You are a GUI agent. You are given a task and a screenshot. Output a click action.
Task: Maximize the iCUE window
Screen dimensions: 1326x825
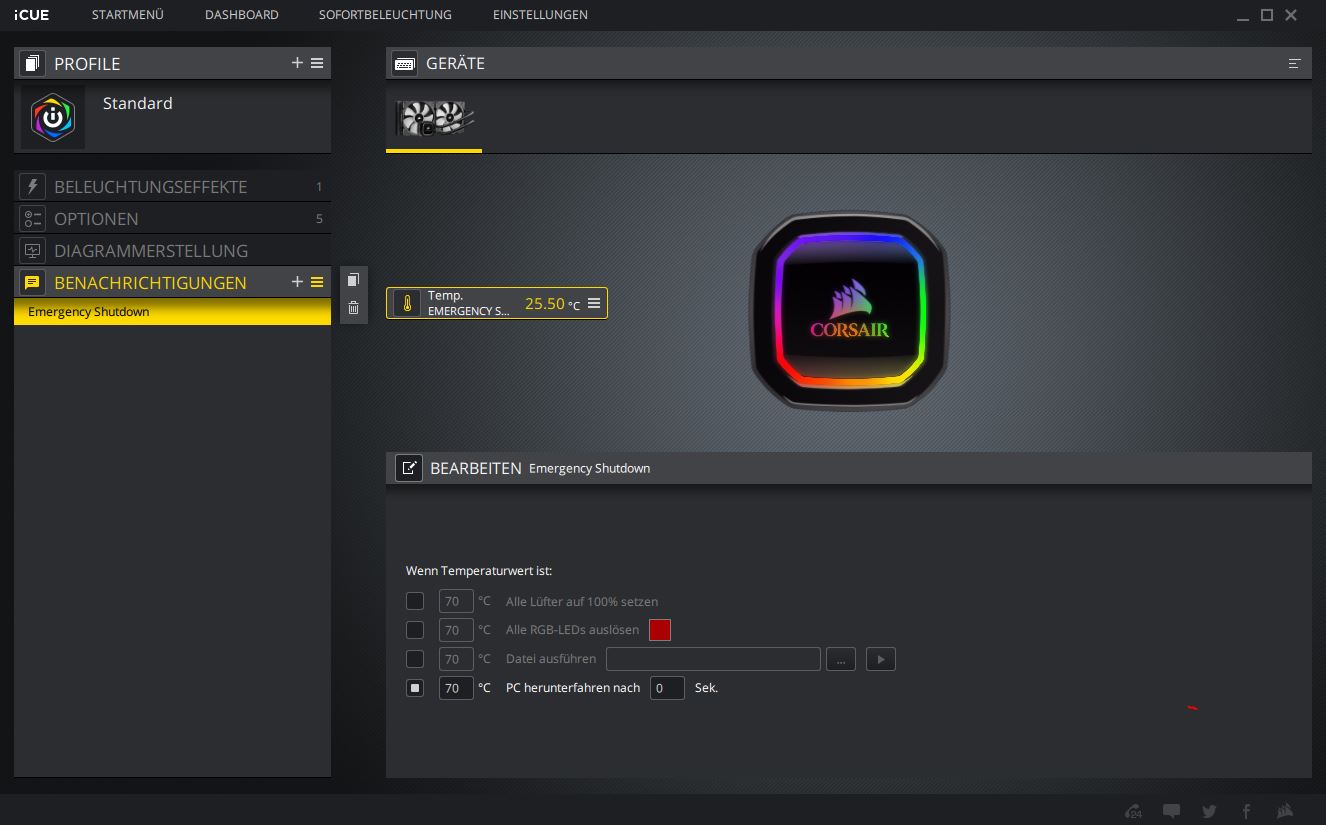(x=1267, y=15)
